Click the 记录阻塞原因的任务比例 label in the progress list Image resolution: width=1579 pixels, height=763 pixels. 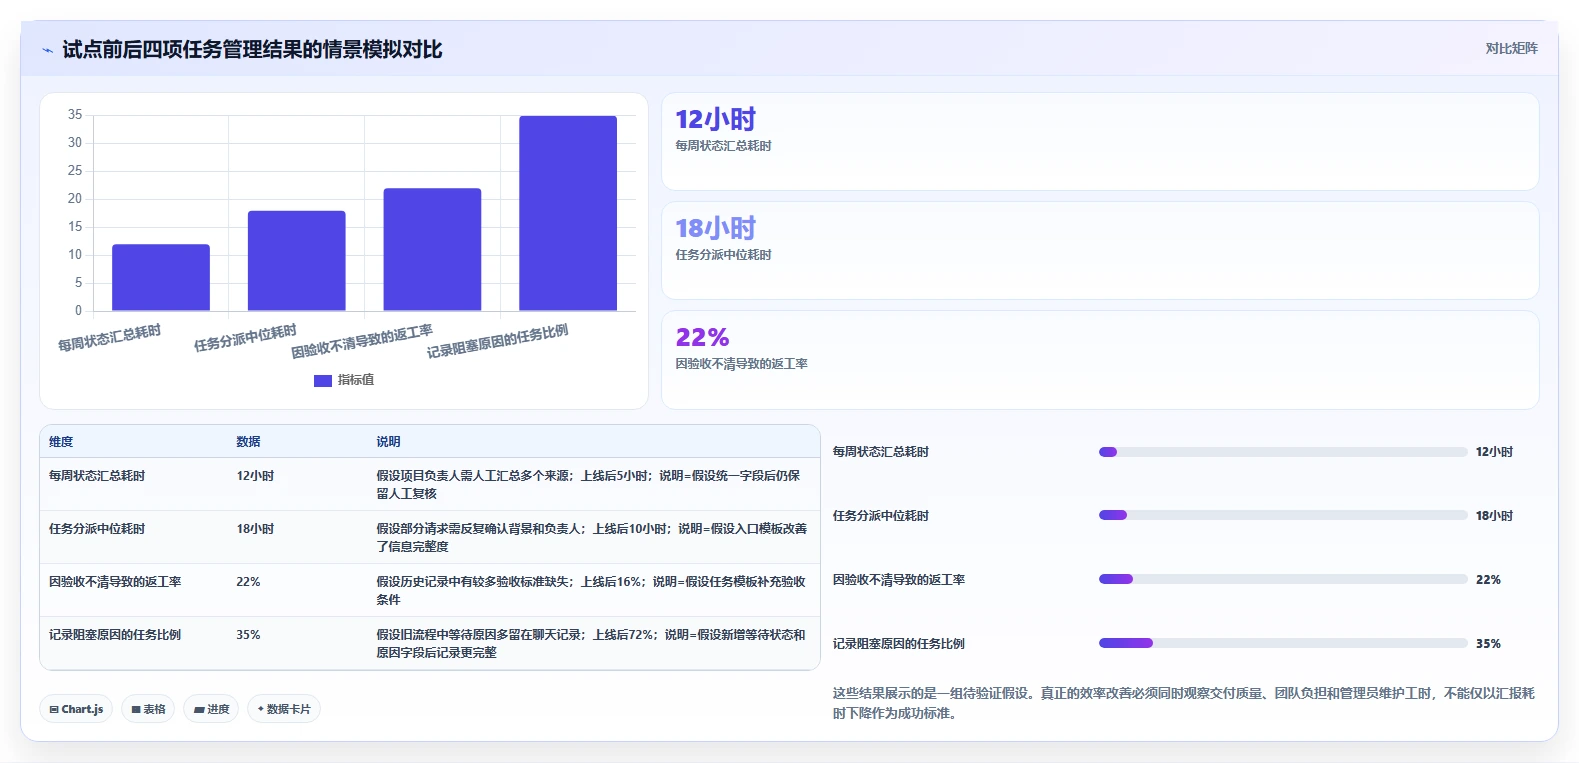tap(899, 644)
